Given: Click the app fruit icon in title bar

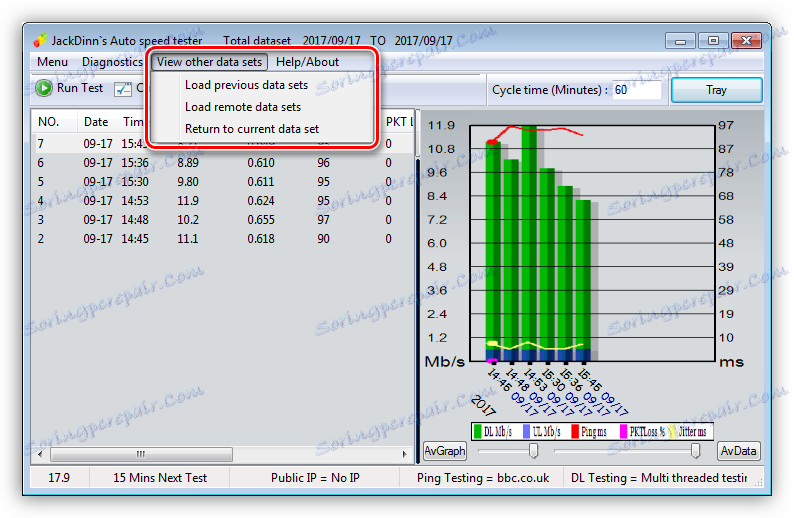Looking at the screenshot, I should (x=41, y=40).
